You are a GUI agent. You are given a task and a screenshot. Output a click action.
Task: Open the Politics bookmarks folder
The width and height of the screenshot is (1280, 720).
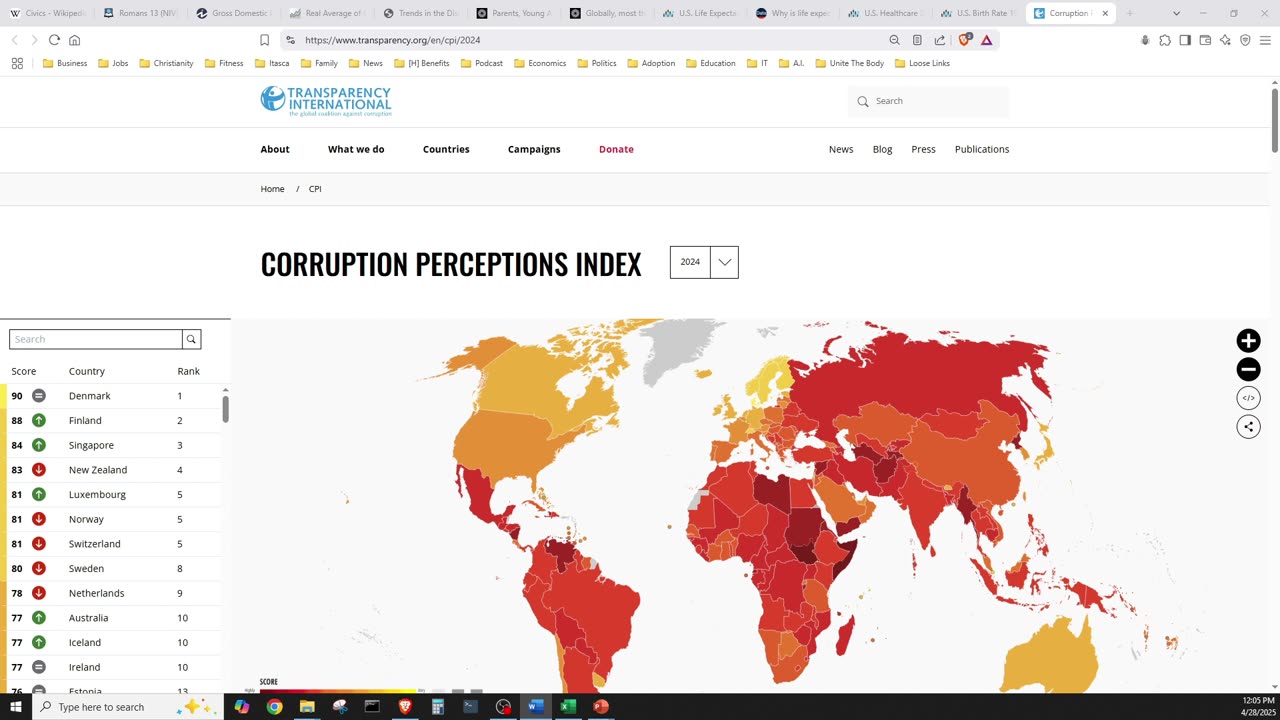click(x=596, y=63)
